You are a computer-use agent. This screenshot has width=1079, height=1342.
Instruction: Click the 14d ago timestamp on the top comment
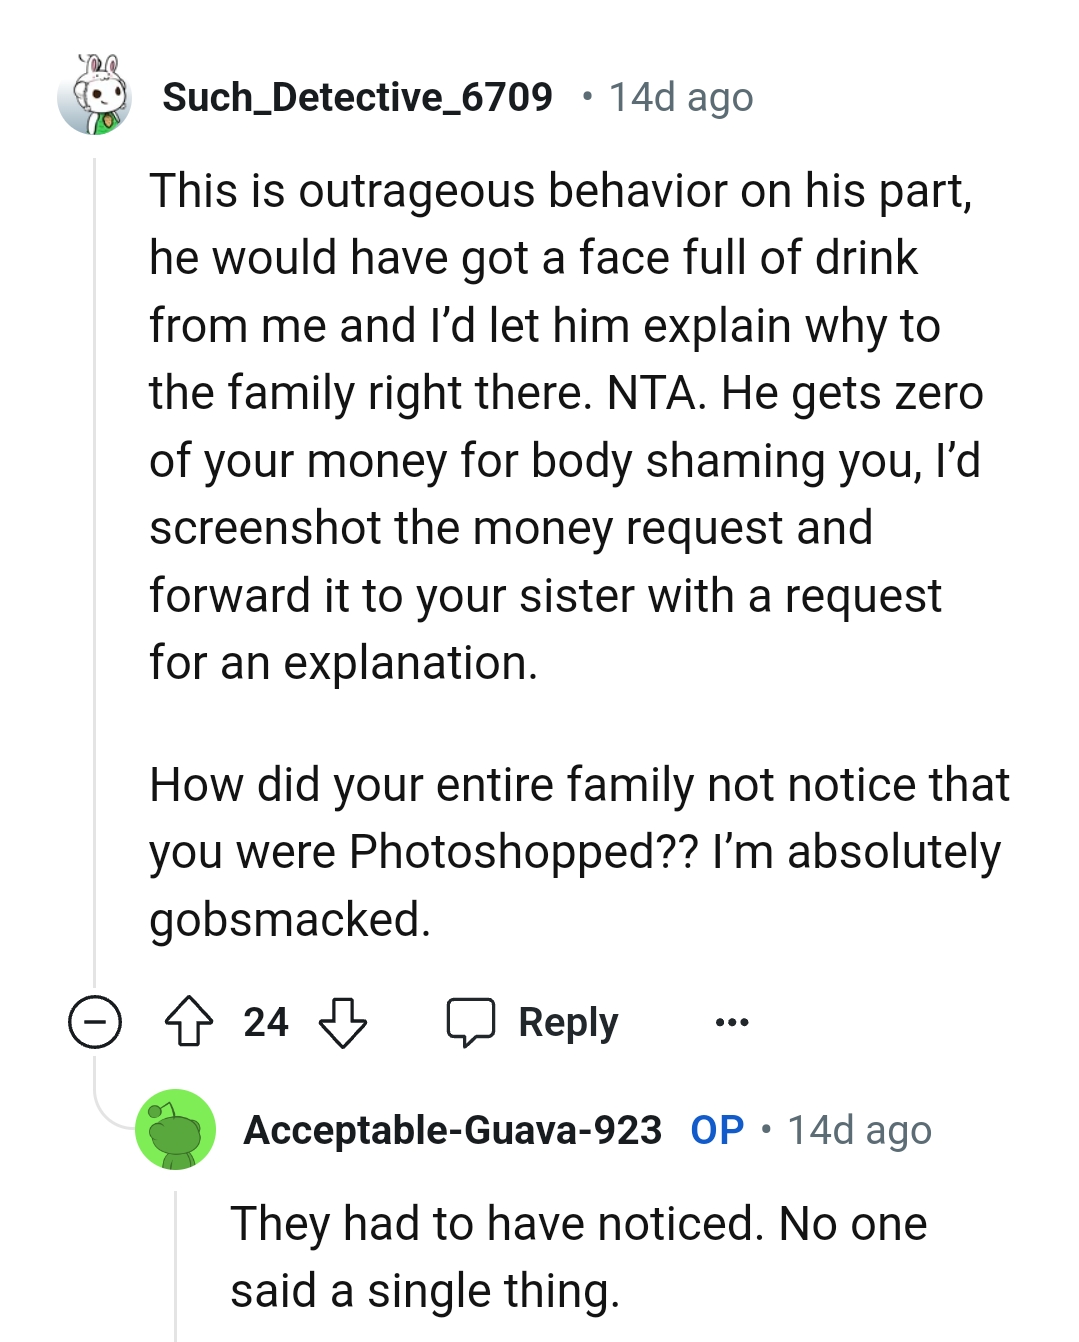pyautogui.click(x=680, y=96)
